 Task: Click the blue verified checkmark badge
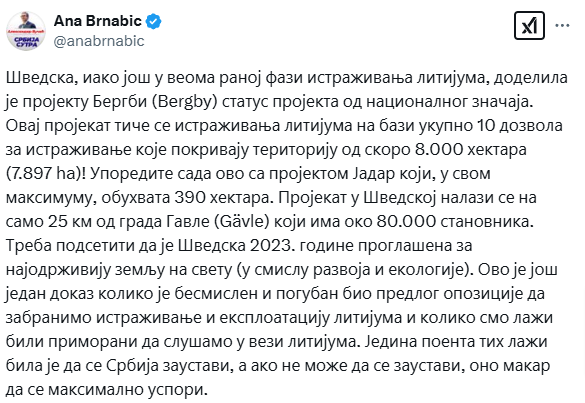153,21
